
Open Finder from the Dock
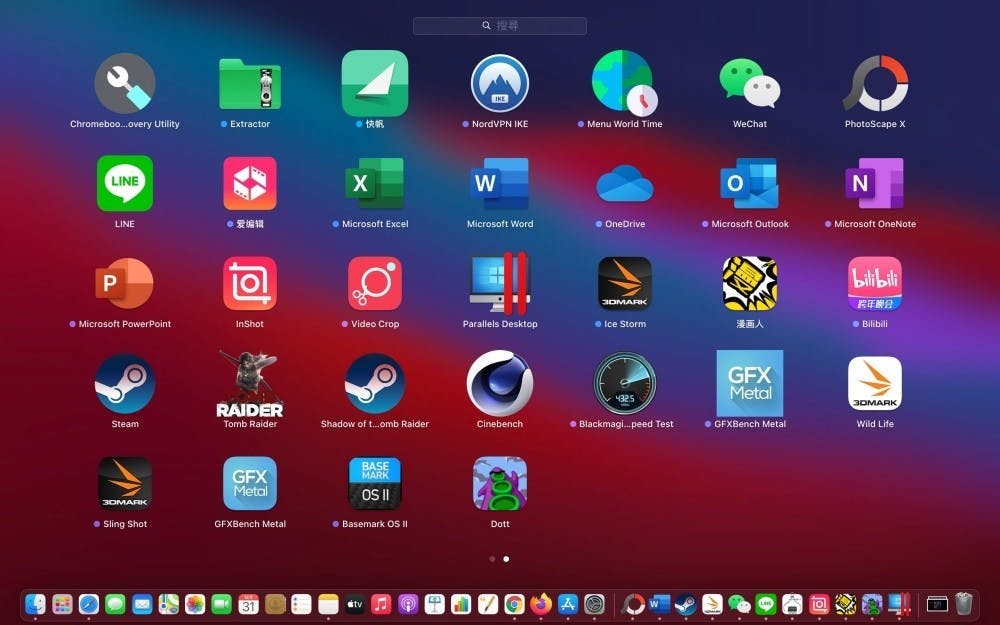point(36,604)
